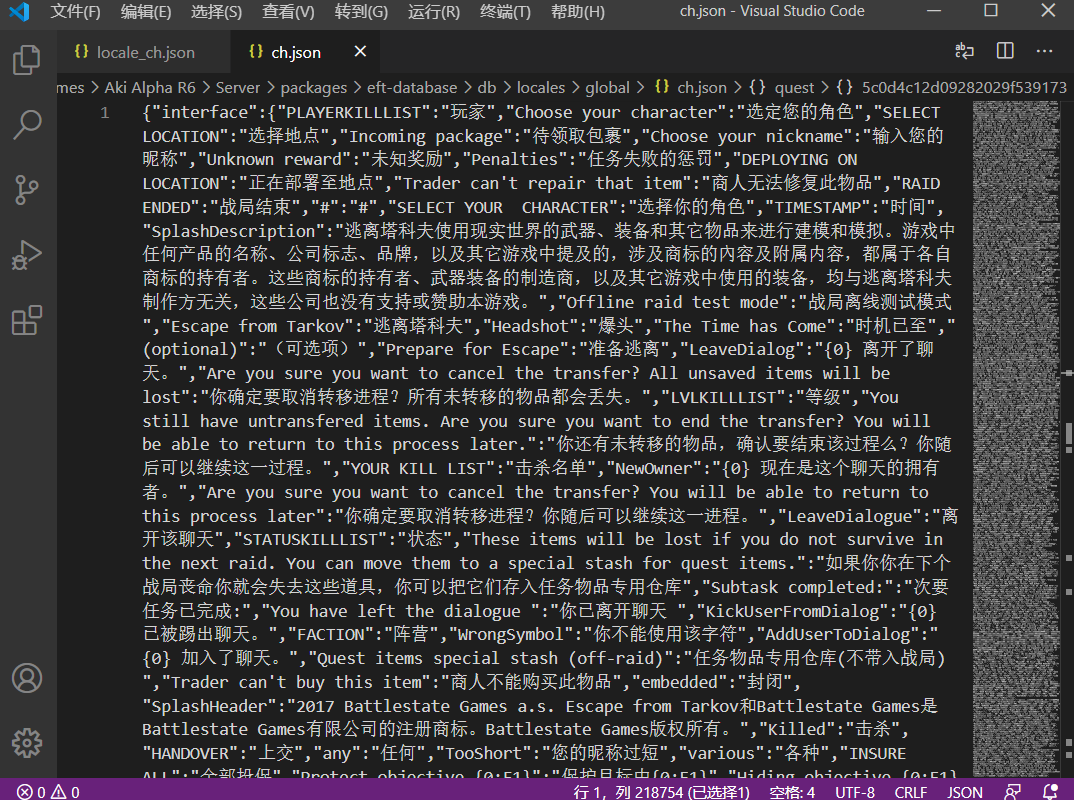Open the Problems panel via errors and warnings counter
Viewport: 1074px width, 800px height.
point(48,792)
